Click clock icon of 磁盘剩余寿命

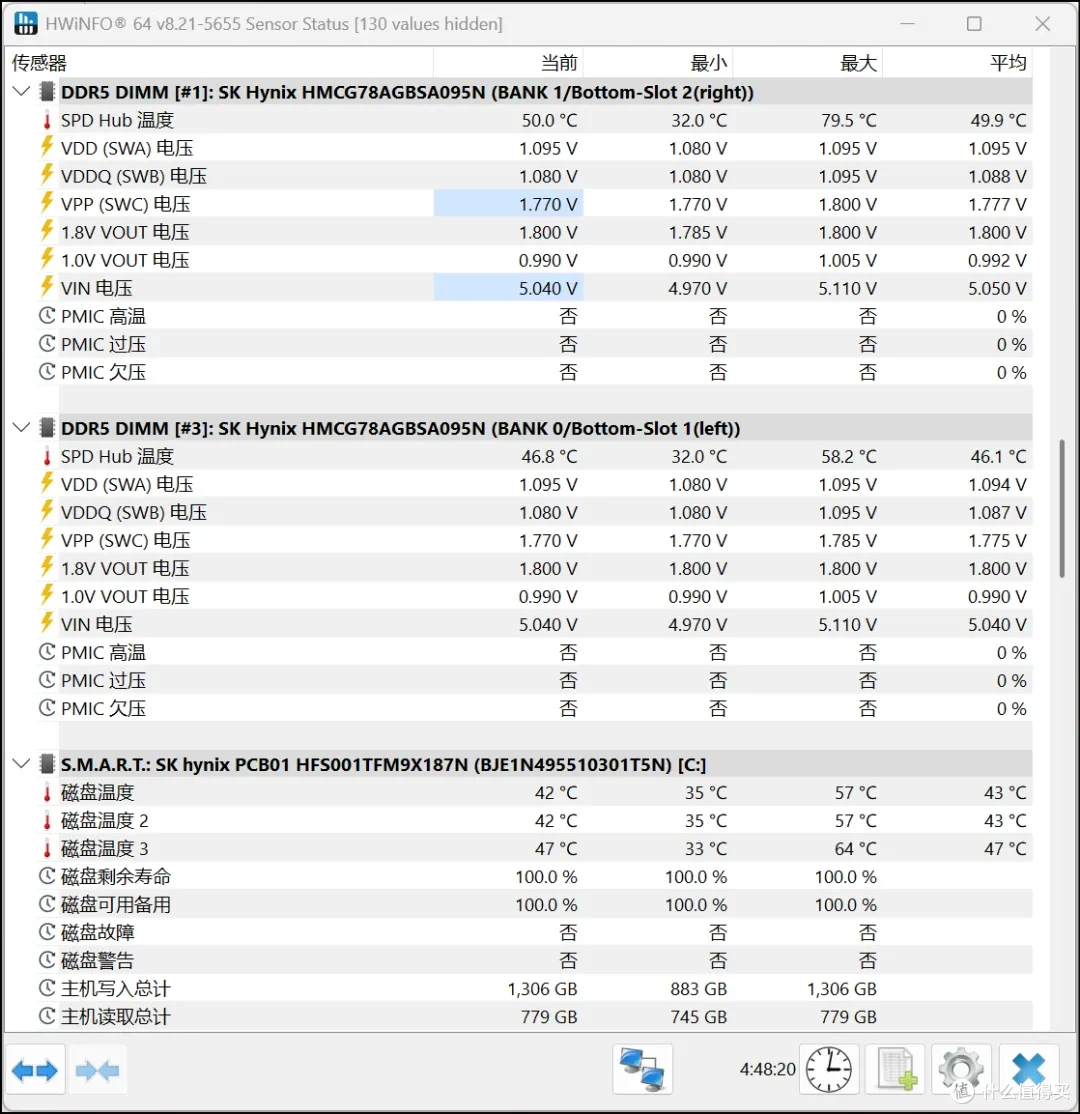click(x=47, y=876)
